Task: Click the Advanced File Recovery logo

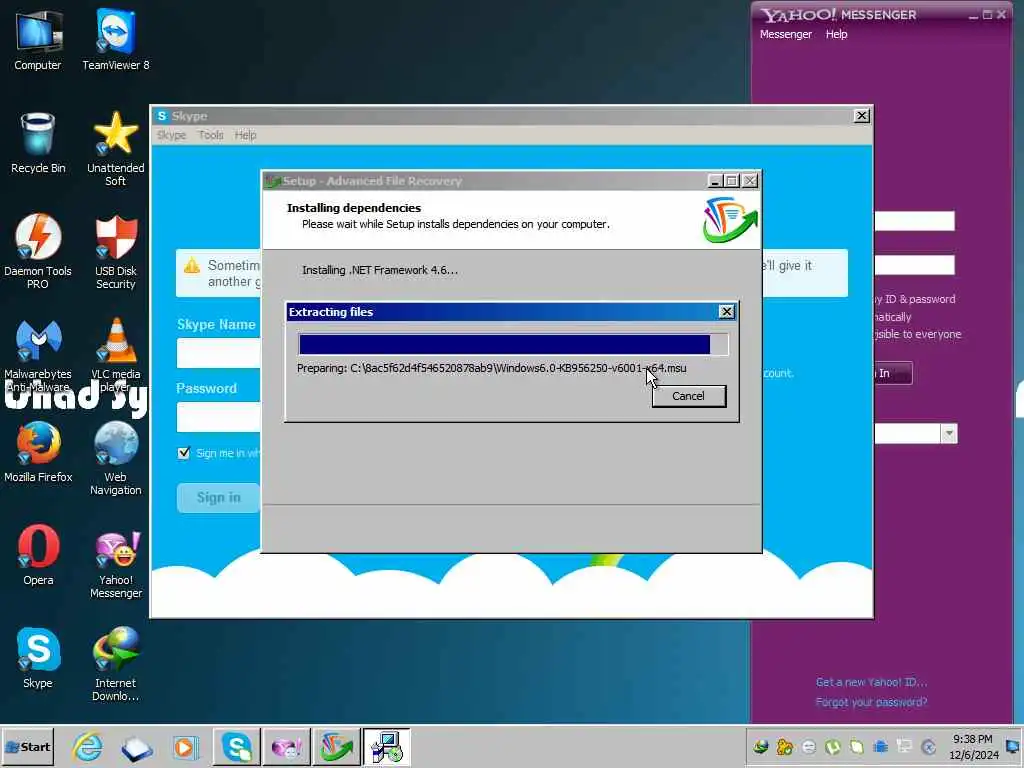Action: pos(729,219)
